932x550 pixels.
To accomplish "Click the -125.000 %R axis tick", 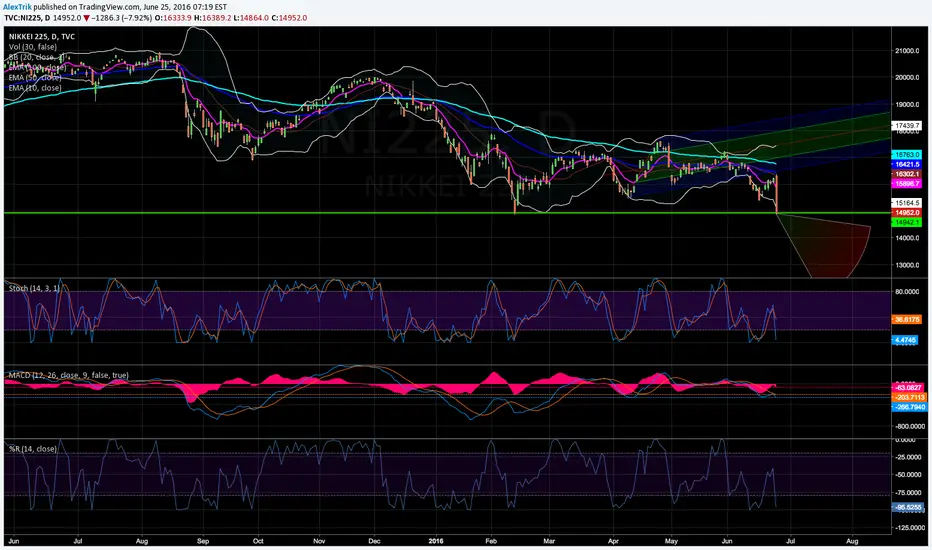I will [x=909, y=527].
